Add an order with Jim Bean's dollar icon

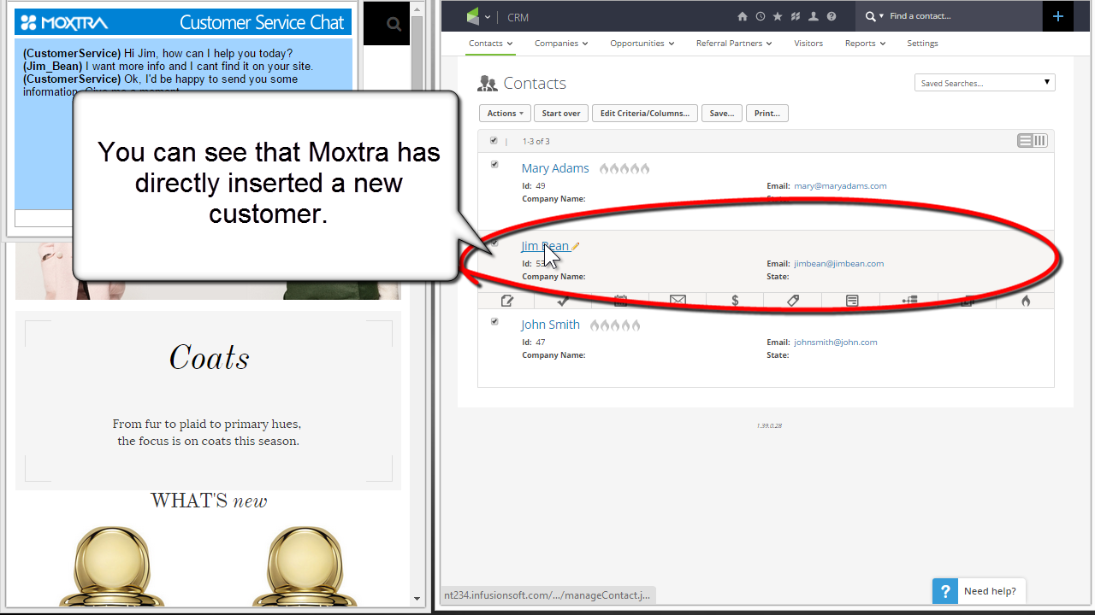coord(735,301)
